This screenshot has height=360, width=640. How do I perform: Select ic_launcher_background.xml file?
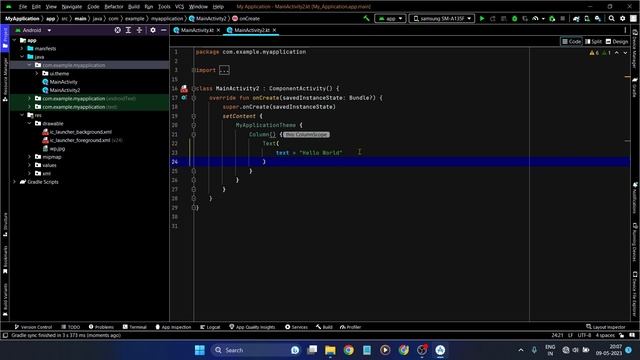[x=81, y=132]
